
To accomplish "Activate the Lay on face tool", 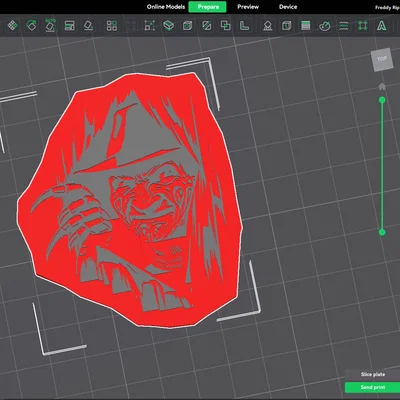I will (88, 26).
